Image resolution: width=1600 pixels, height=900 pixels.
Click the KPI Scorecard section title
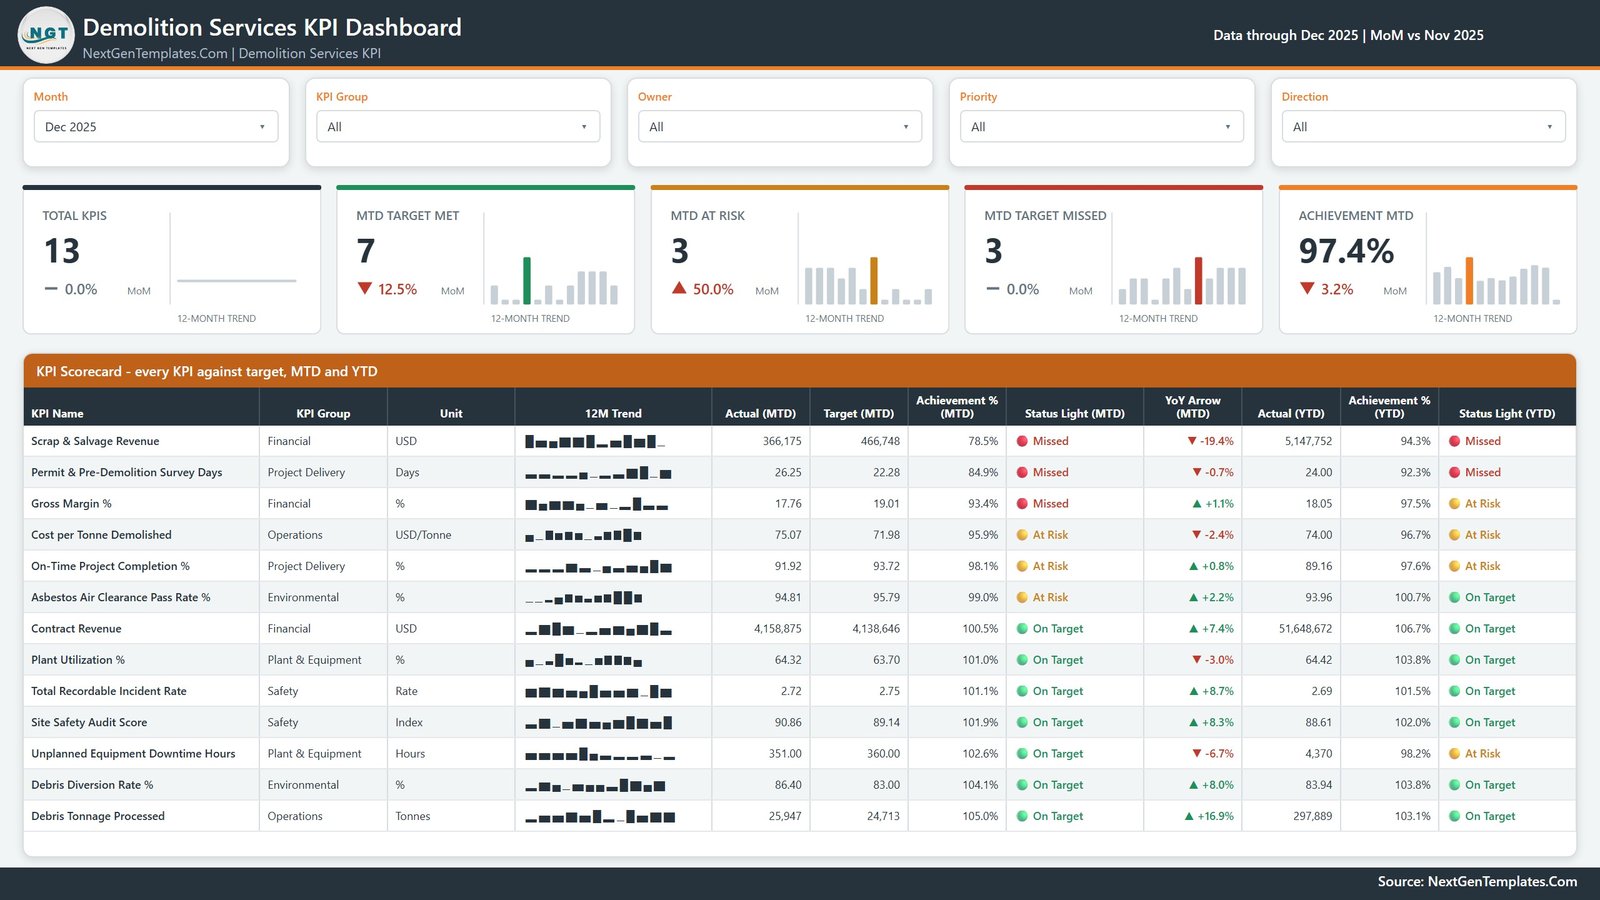(207, 371)
